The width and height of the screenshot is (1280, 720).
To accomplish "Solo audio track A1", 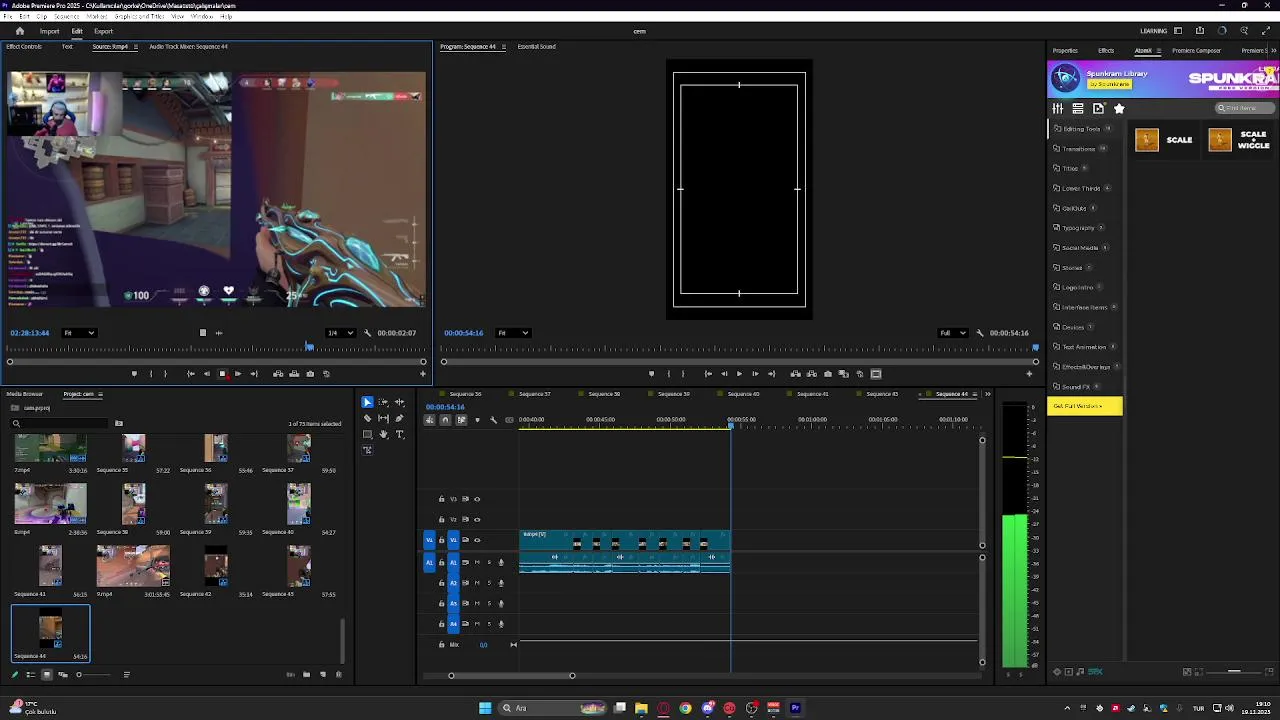I will pyautogui.click(x=489, y=562).
